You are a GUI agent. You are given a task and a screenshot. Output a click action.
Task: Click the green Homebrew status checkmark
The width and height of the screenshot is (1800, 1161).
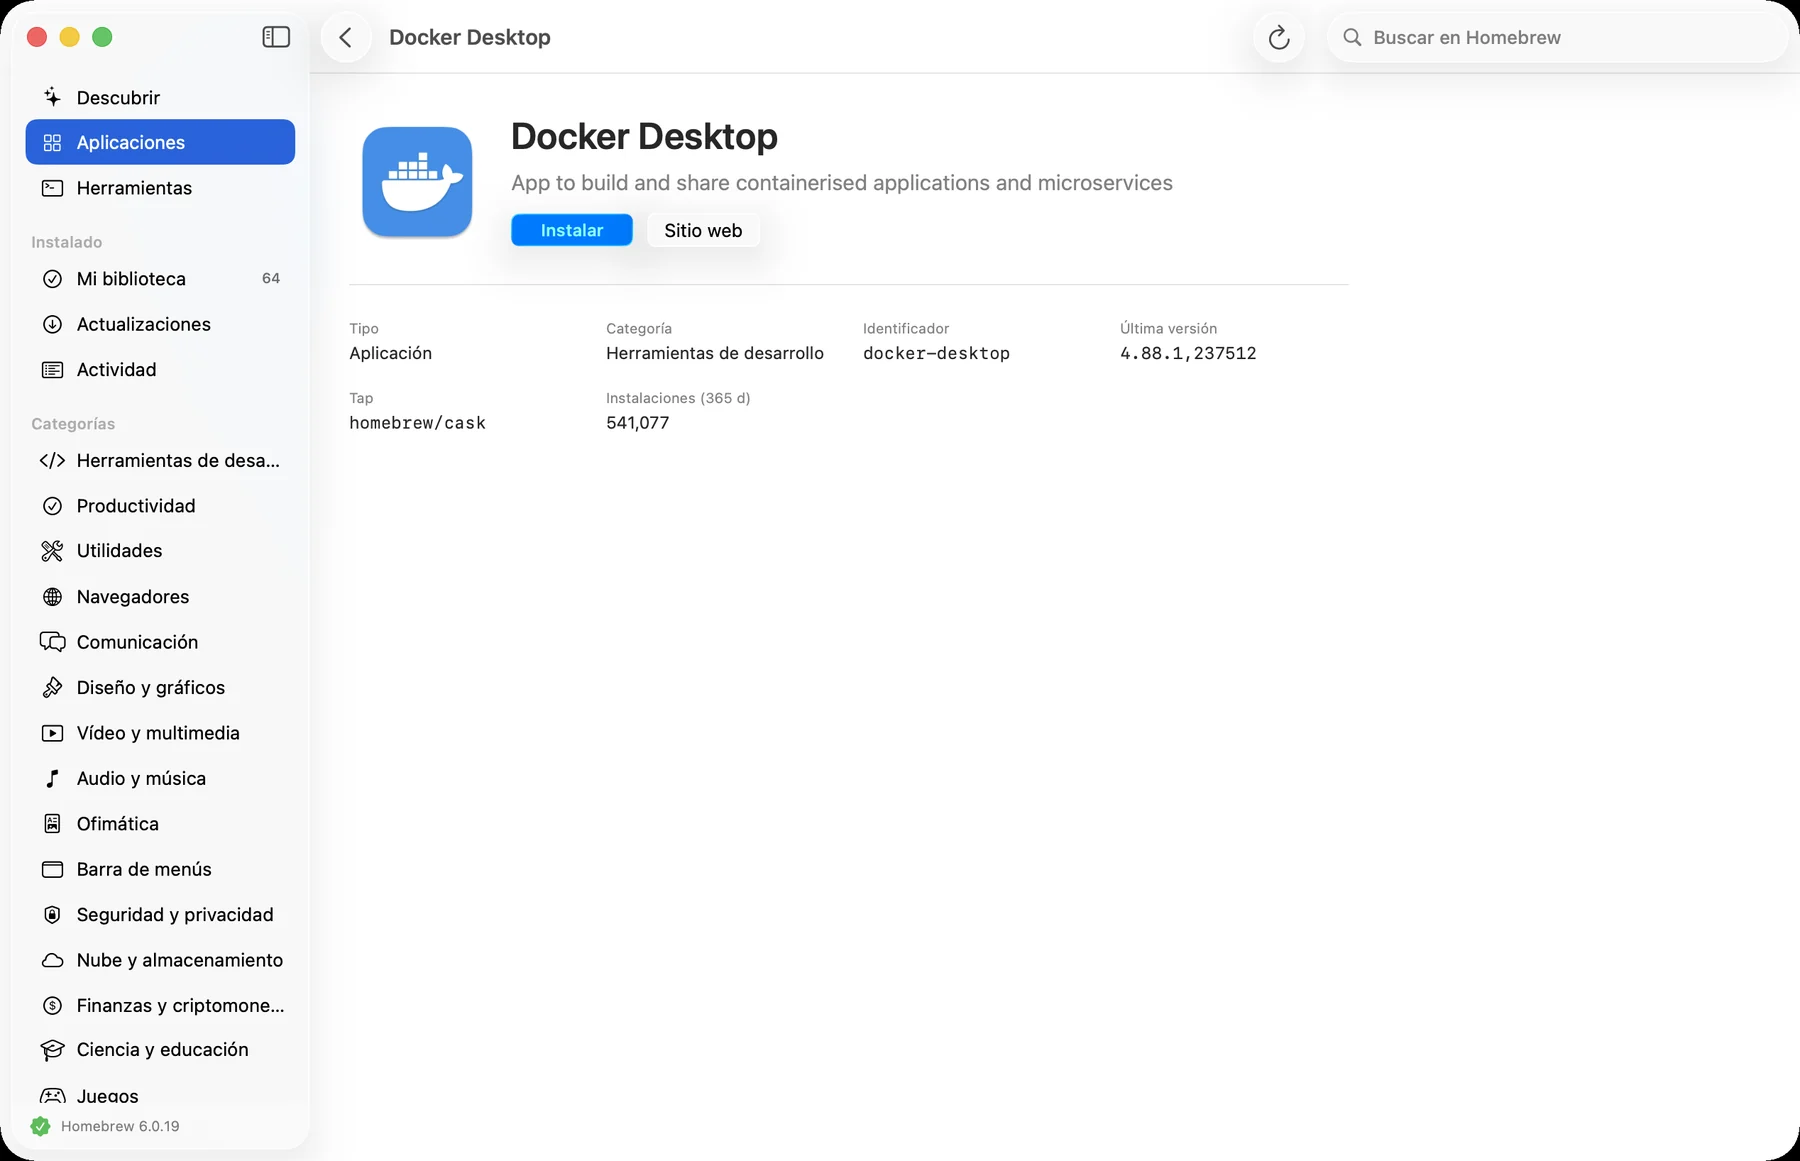point(40,1126)
